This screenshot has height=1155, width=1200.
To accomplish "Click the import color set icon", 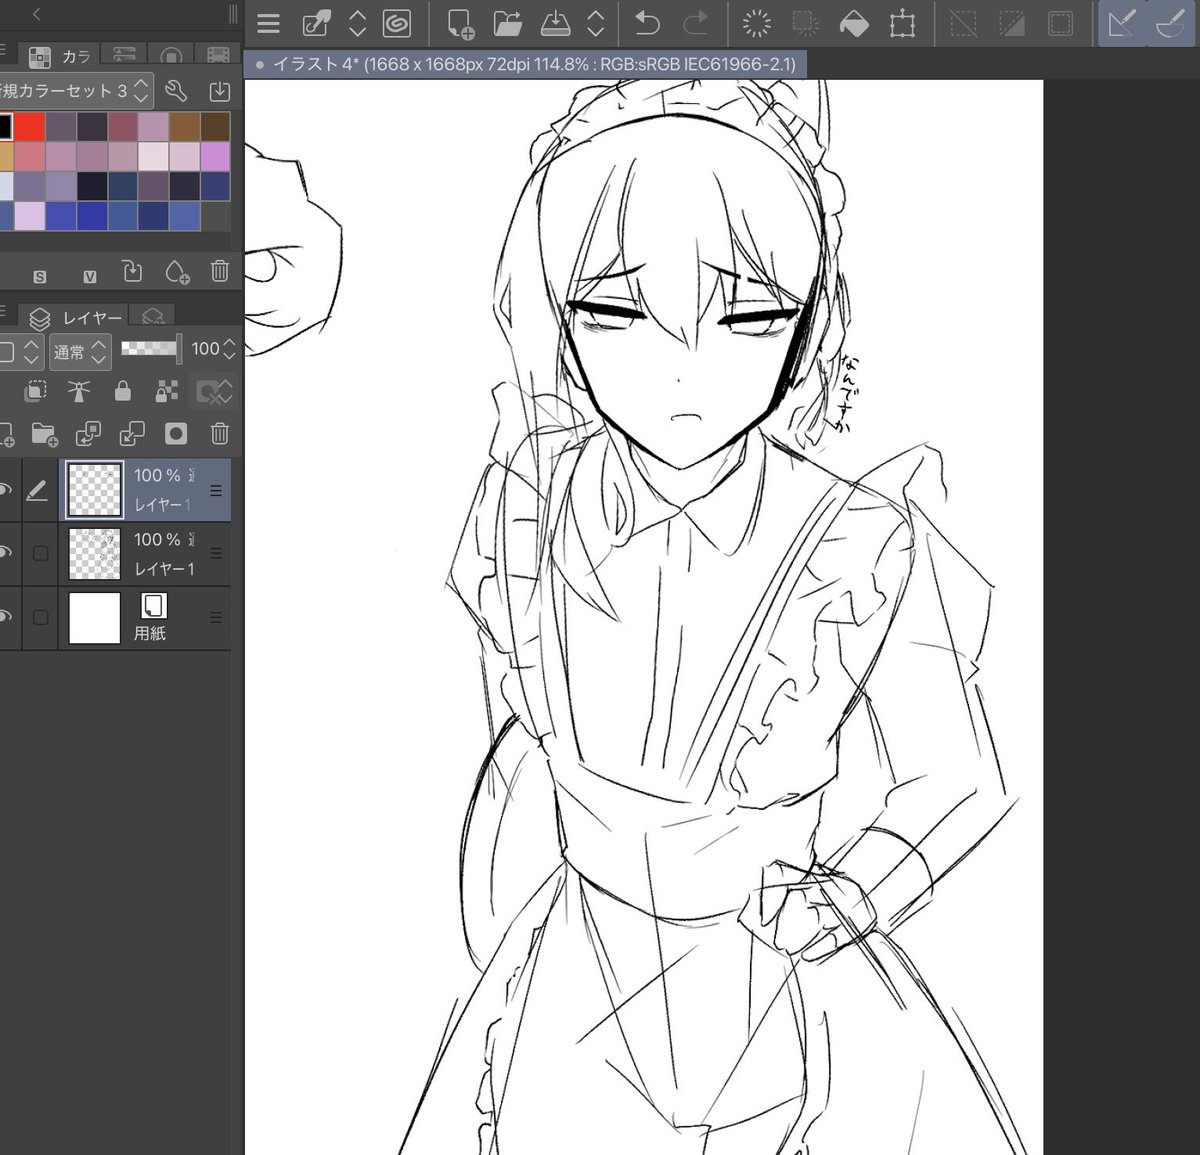I will (219, 92).
